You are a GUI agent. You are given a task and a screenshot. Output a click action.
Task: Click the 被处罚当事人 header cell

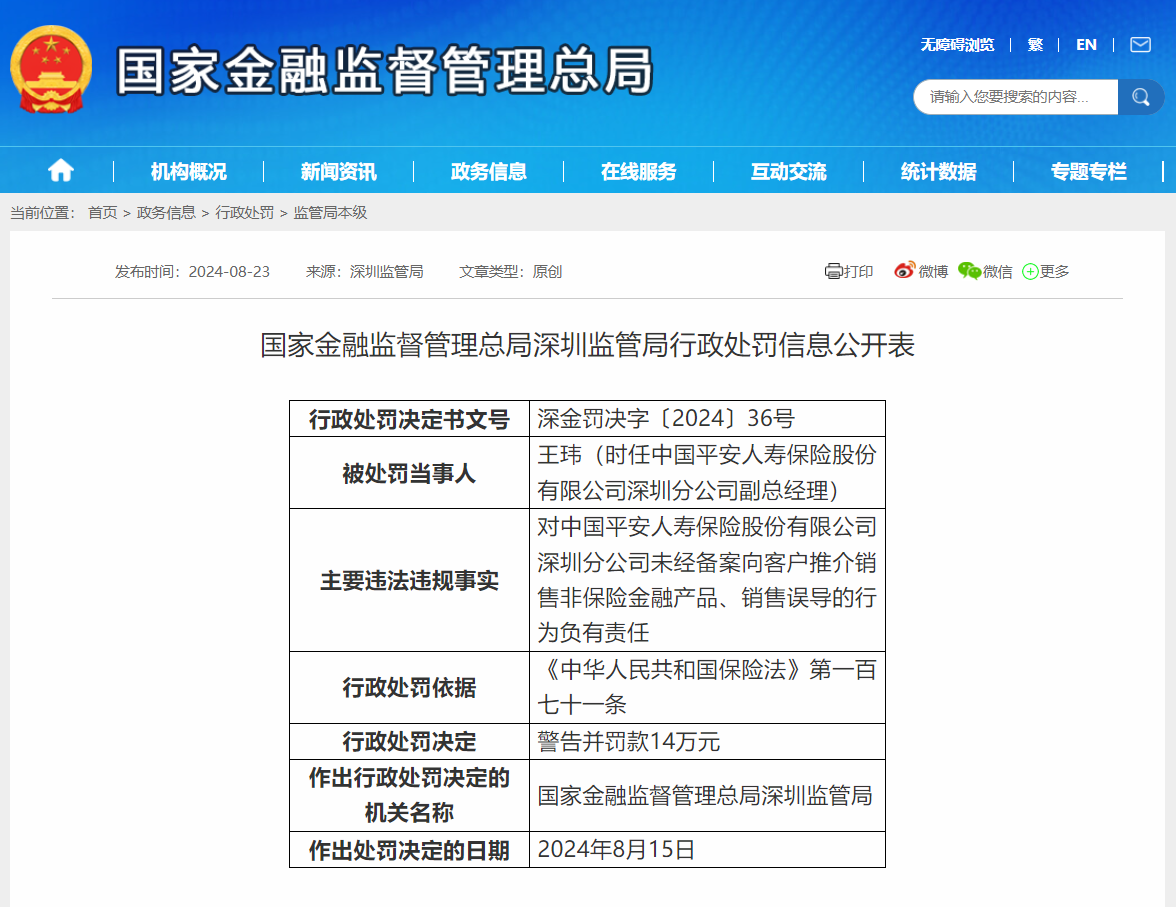coord(410,473)
